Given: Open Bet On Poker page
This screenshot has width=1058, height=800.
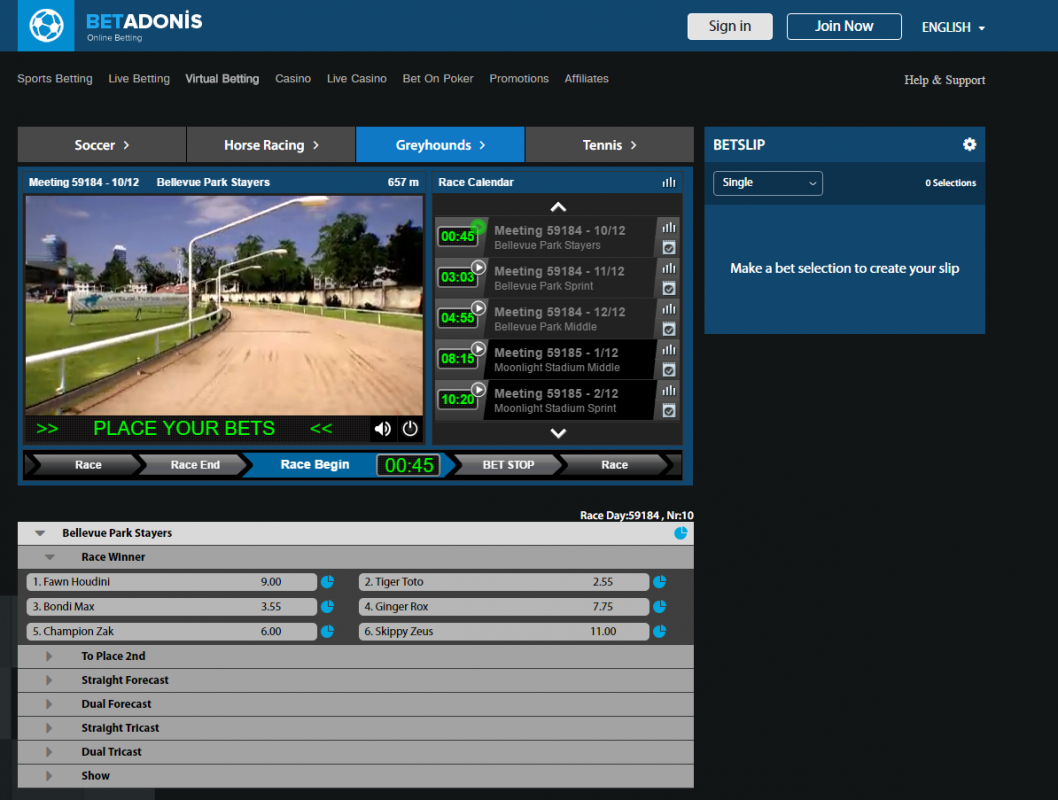Looking at the screenshot, I should [438, 79].
